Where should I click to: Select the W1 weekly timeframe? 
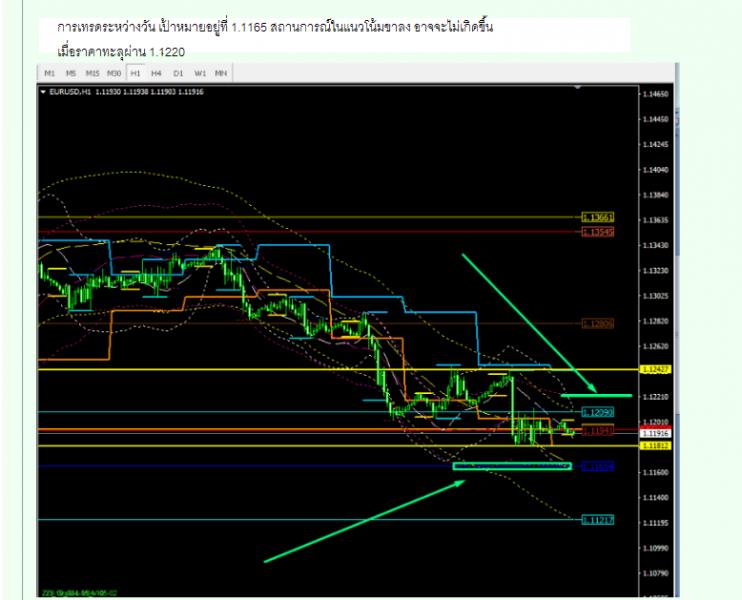point(200,73)
